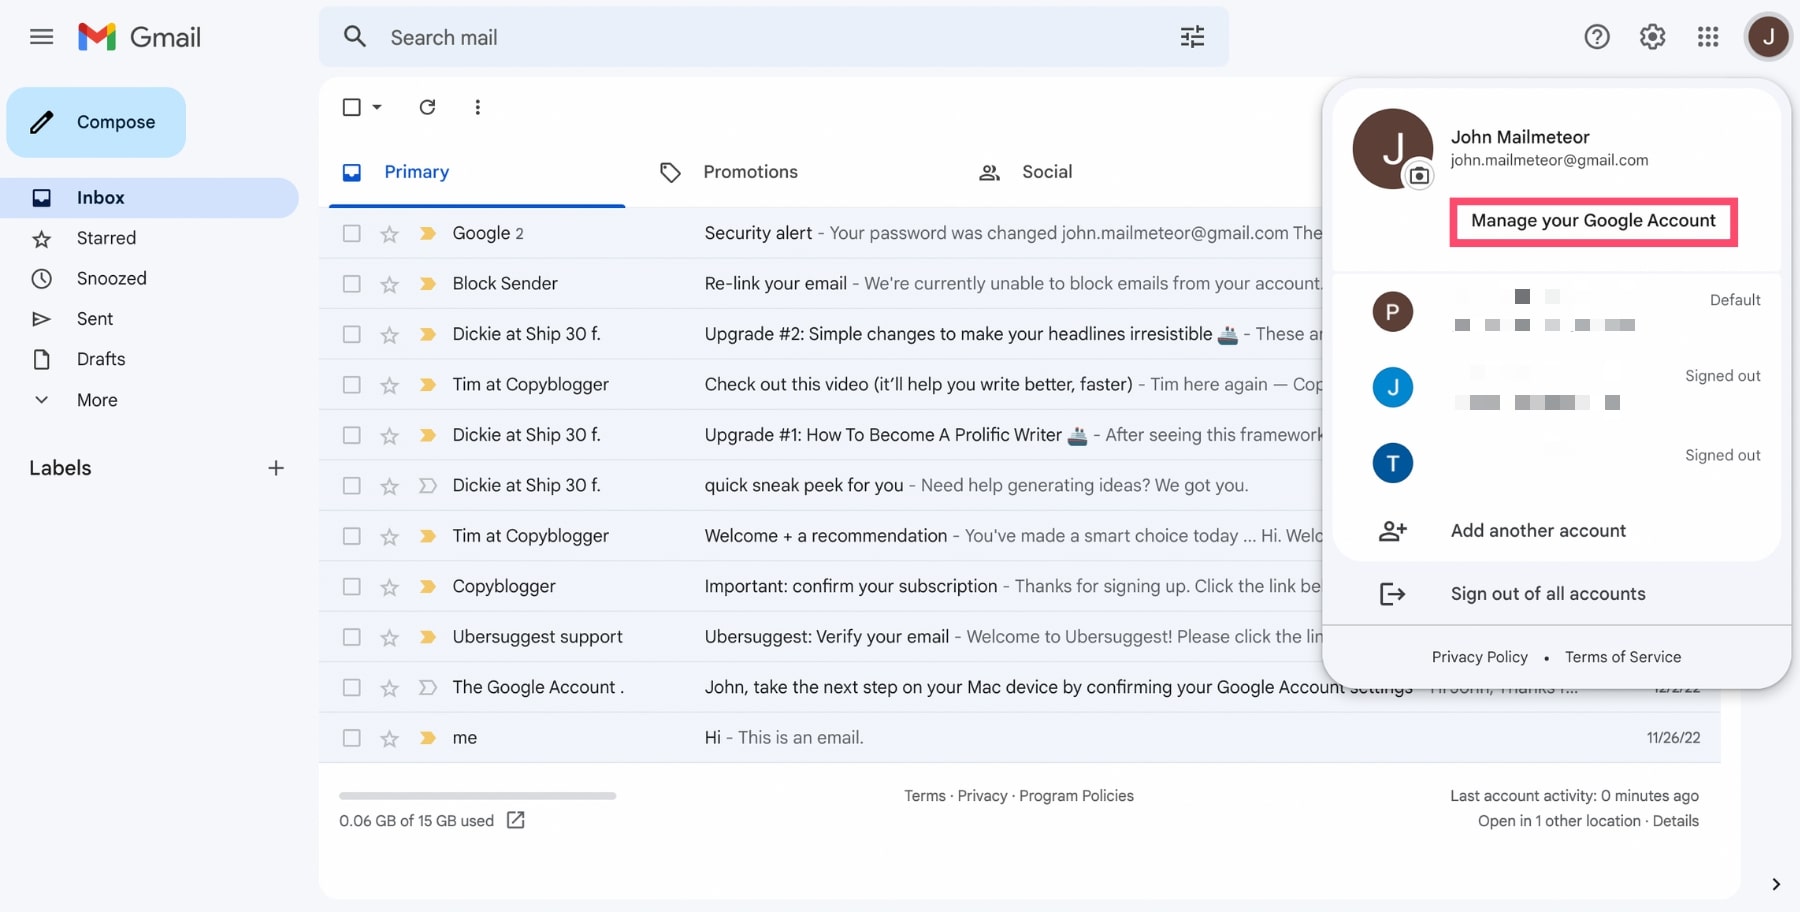Check the email from me checkbox

[351, 738]
